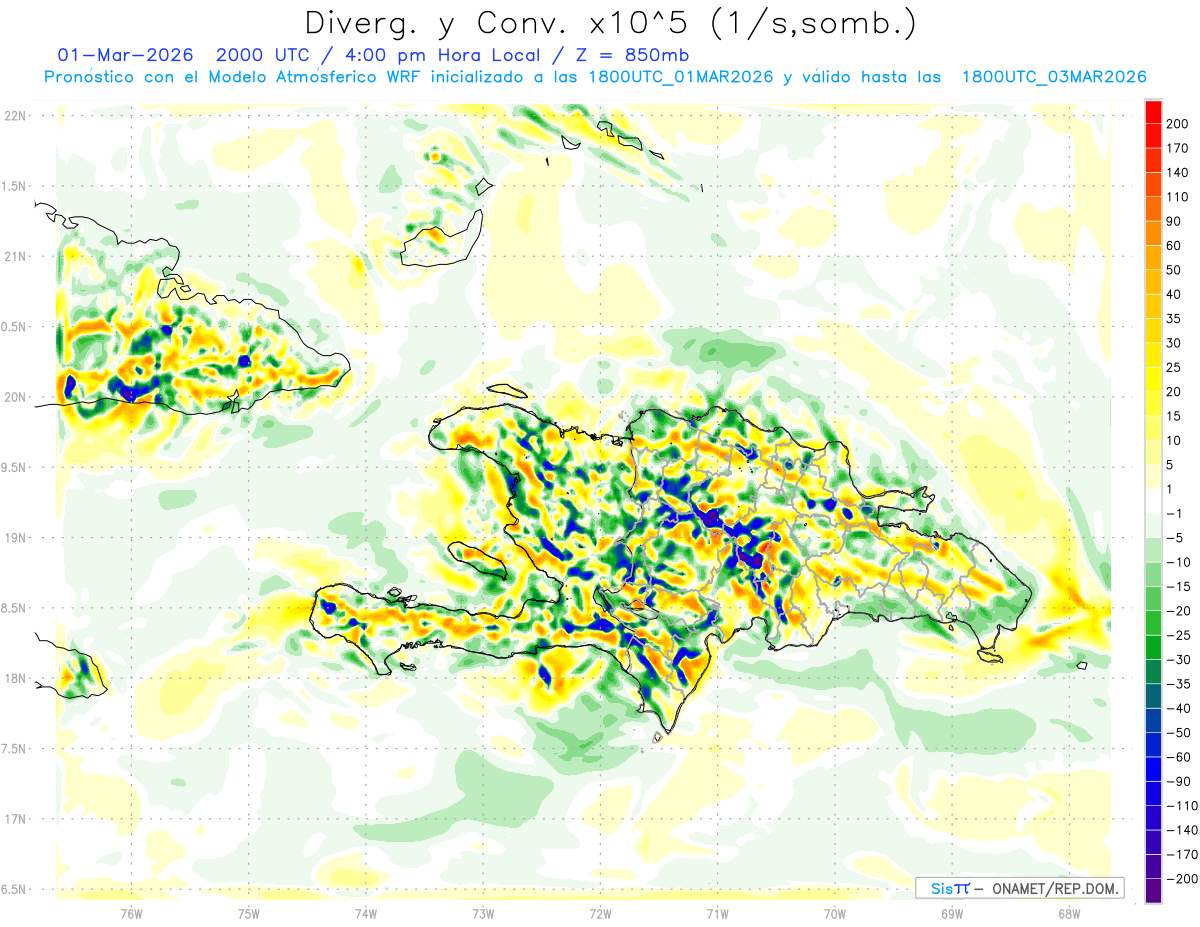Screen dimensions: 1200x927
Task: Click the positive '40' colorbar label
Action: tap(1174, 295)
